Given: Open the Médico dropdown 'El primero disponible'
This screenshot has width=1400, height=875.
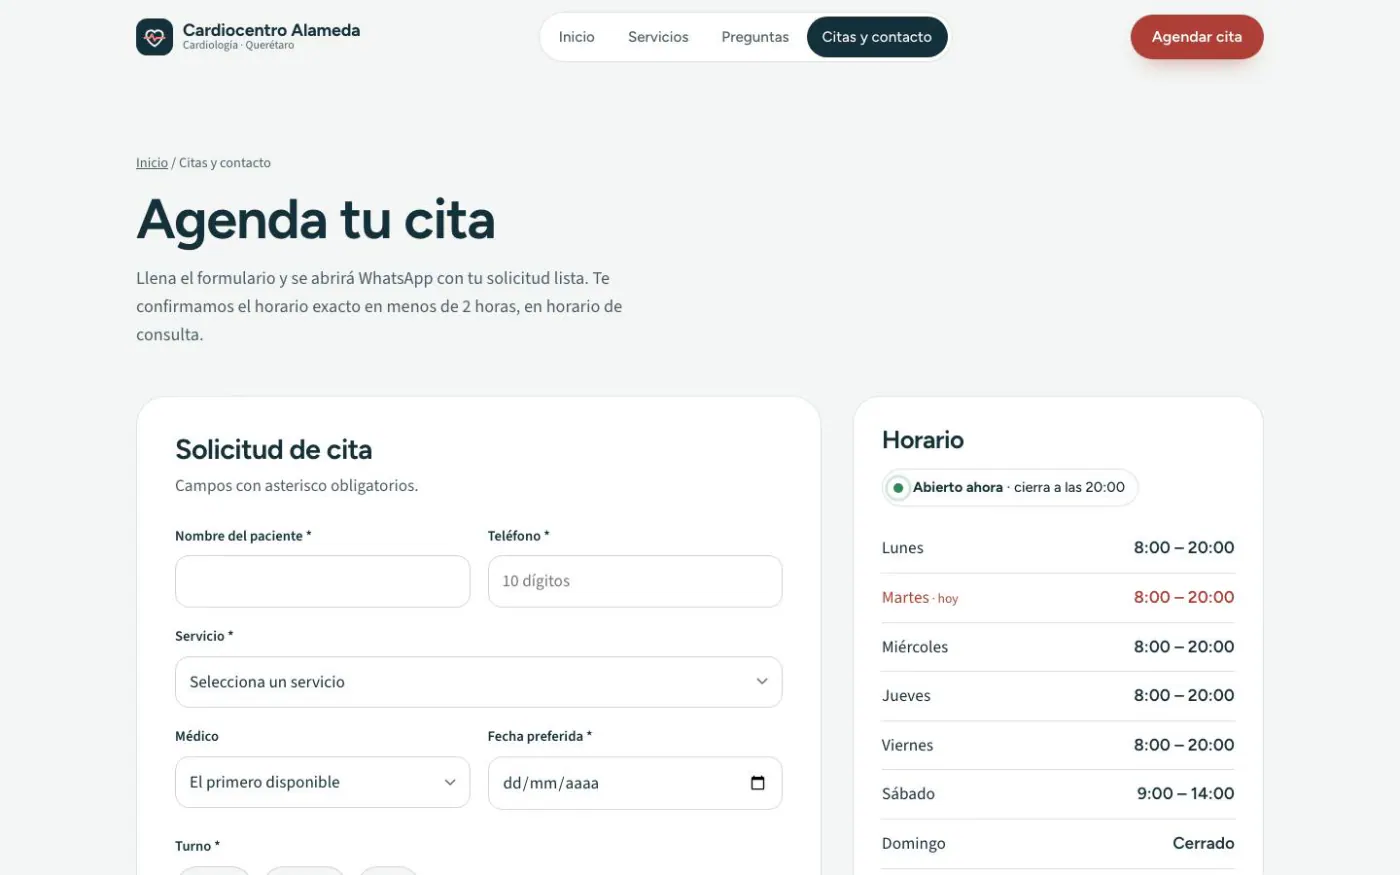Looking at the screenshot, I should point(322,782).
